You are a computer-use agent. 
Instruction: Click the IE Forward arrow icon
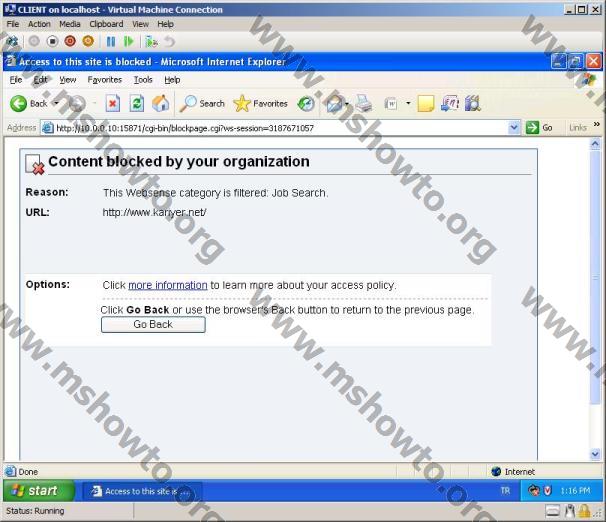(77, 104)
